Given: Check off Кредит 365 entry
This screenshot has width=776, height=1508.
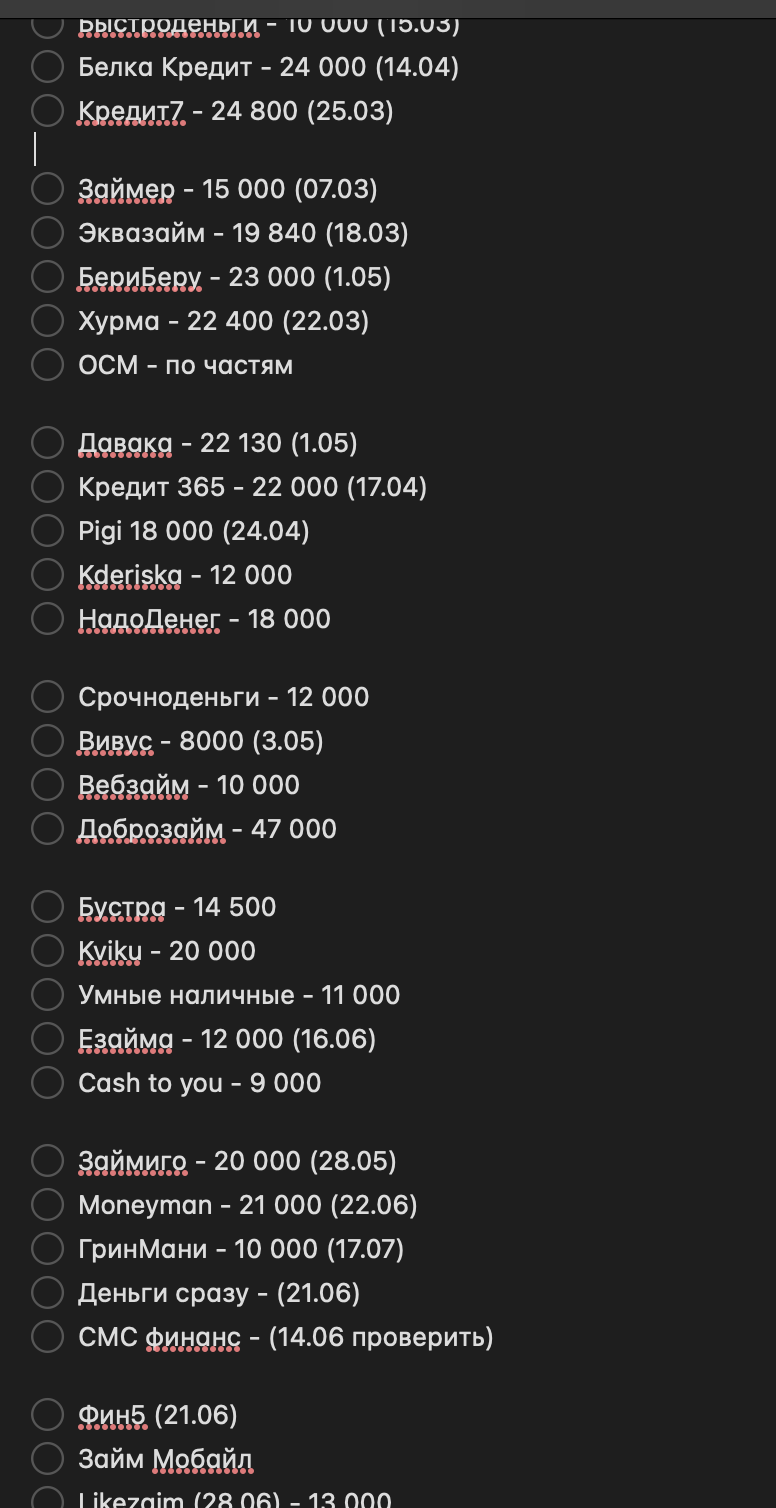Looking at the screenshot, I should pos(47,487).
